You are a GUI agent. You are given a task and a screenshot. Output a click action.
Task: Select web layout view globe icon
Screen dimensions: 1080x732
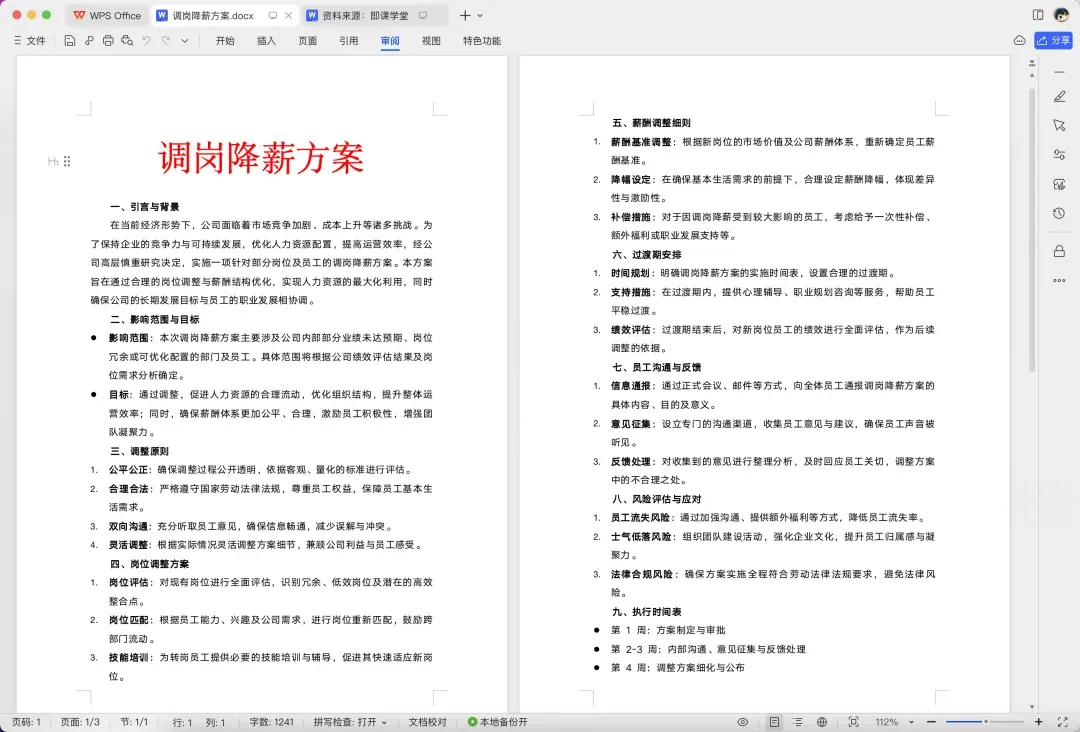coord(822,722)
